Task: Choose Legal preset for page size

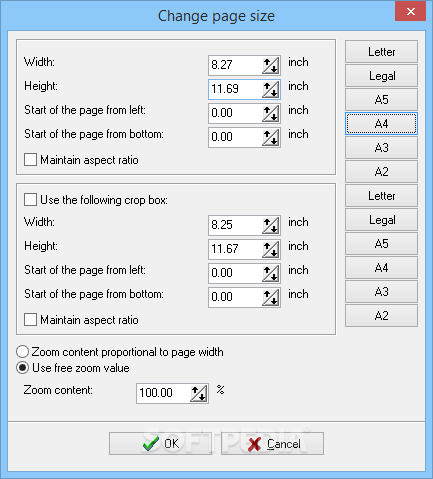Action: (x=381, y=76)
